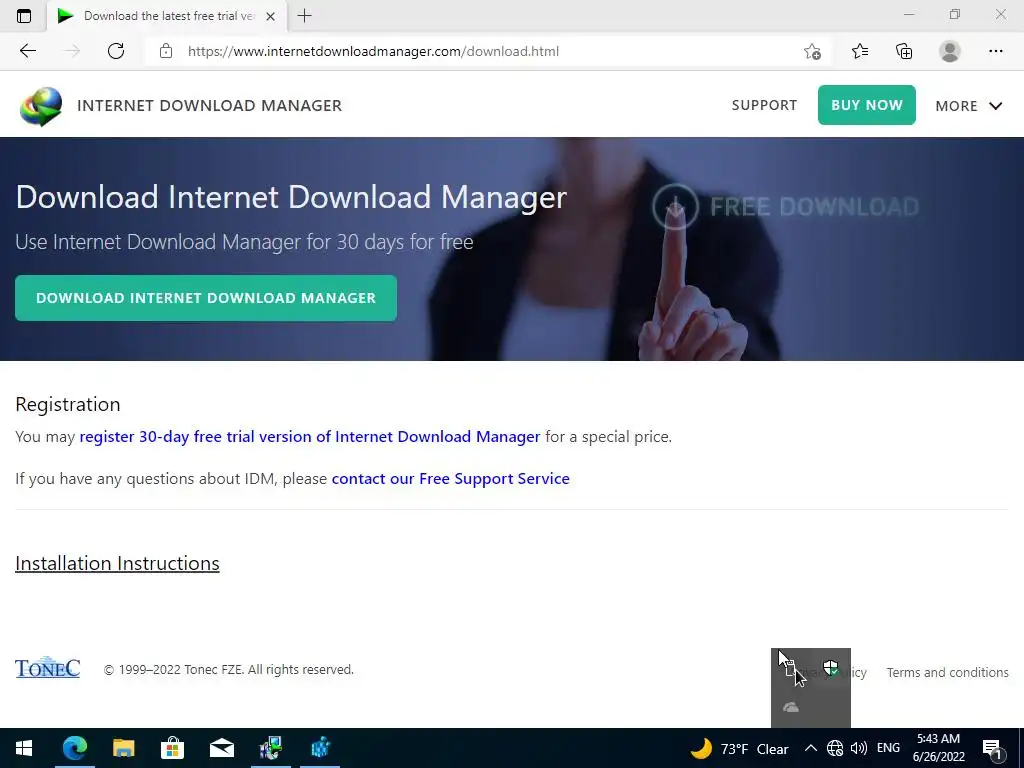Open the network globe status icon

click(835, 748)
